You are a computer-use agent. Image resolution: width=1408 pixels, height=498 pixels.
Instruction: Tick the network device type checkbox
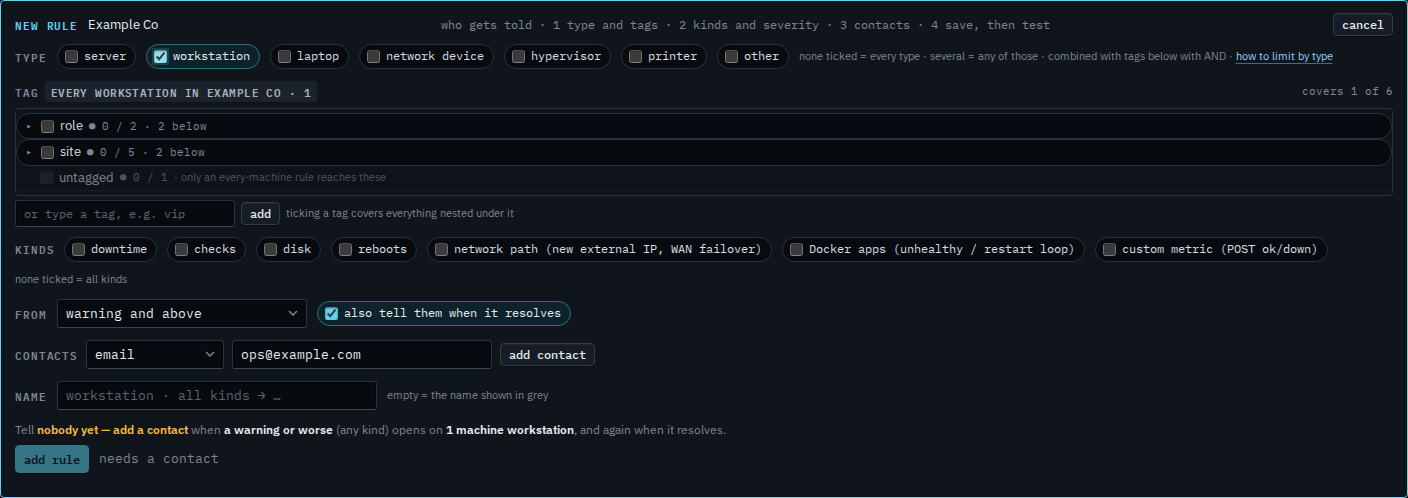click(373, 57)
